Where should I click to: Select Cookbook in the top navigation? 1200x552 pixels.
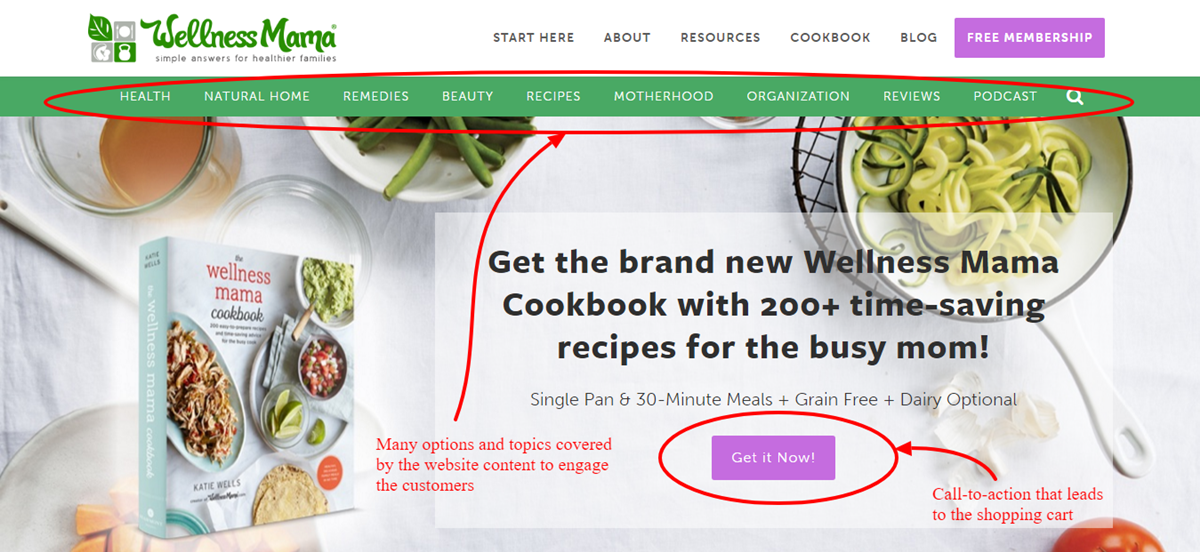[x=830, y=38]
